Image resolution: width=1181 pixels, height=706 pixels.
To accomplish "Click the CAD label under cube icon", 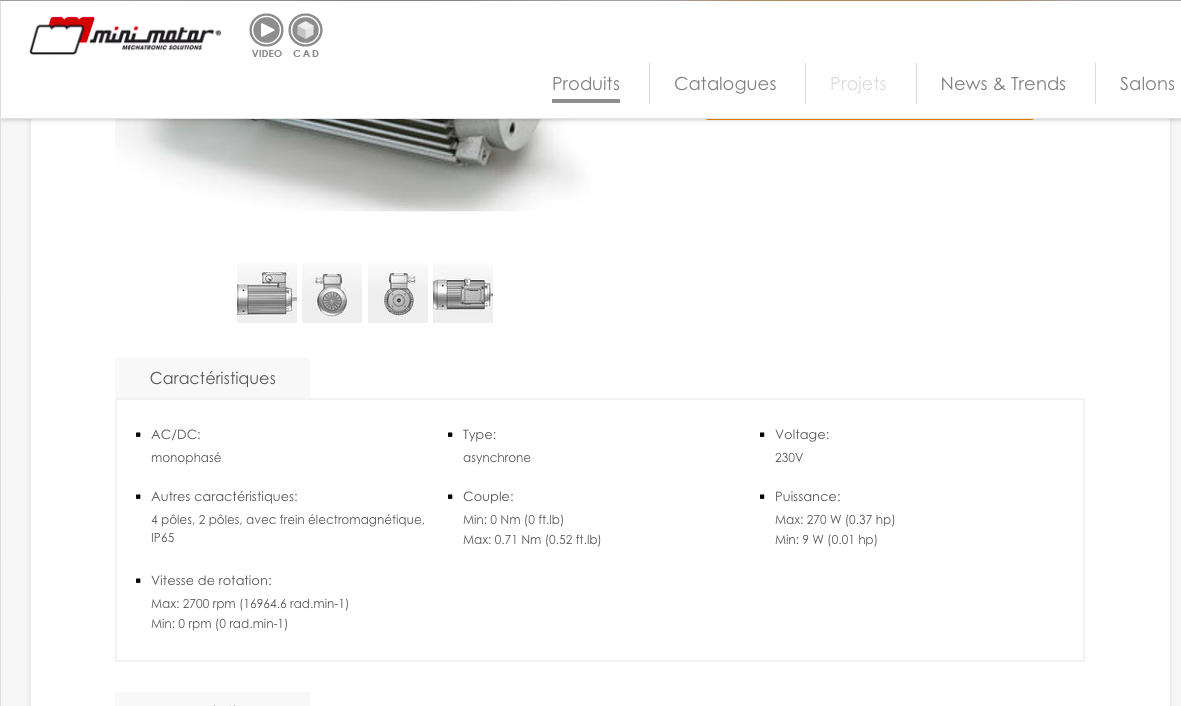I will coord(306,53).
